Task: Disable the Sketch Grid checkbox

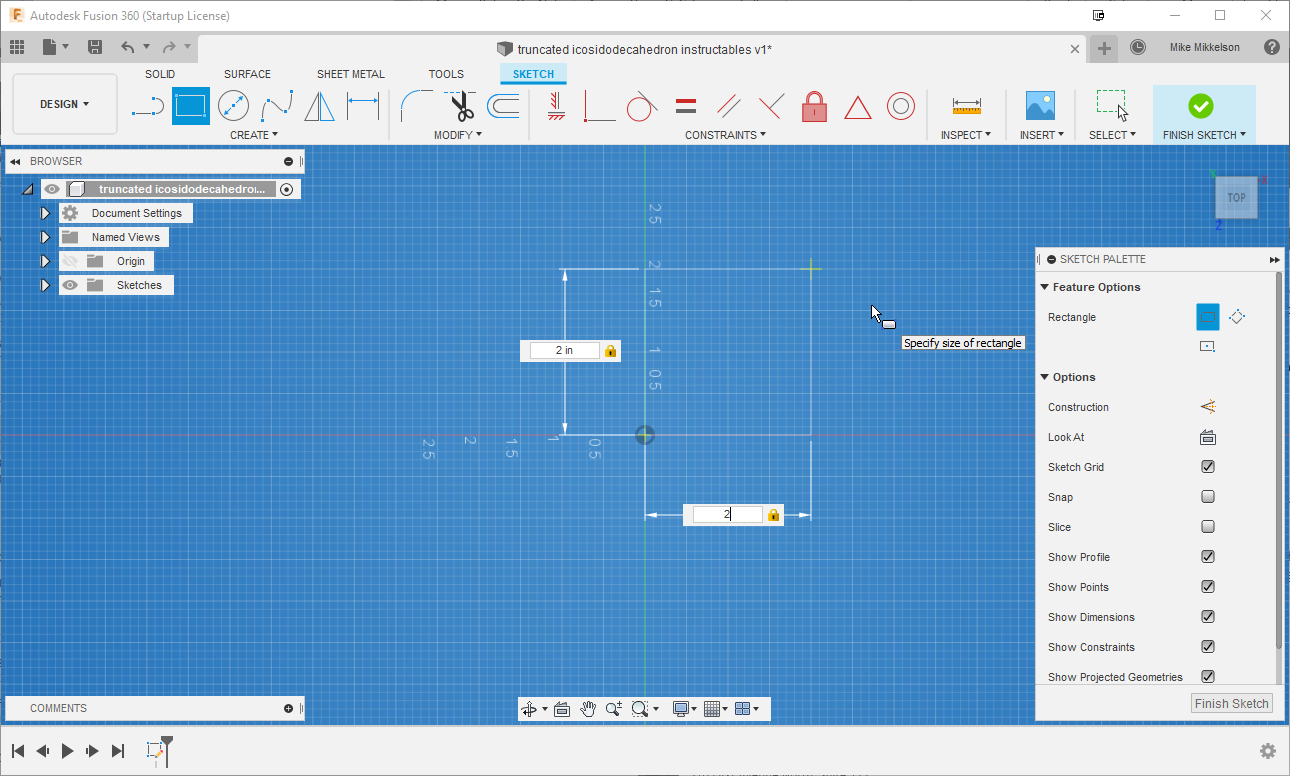Action: [x=1207, y=466]
